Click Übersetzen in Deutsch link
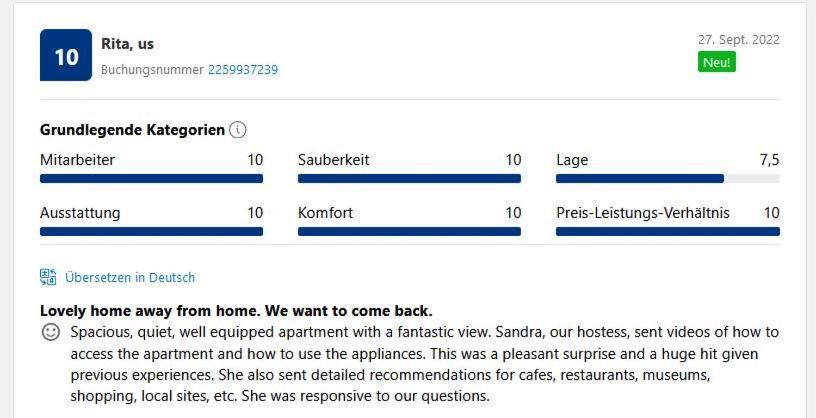816x418 pixels. coord(130,277)
